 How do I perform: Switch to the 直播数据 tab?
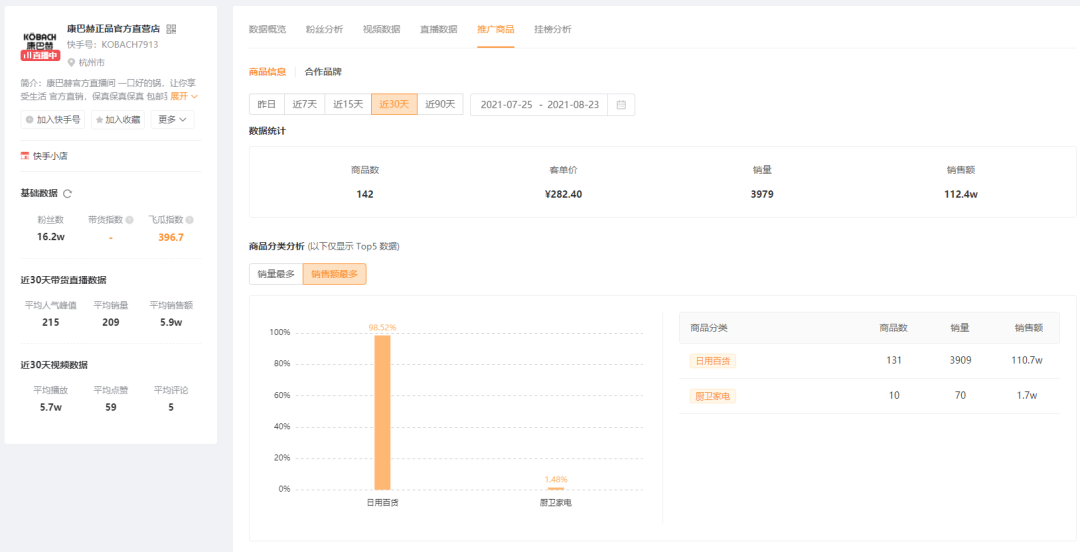(439, 29)
